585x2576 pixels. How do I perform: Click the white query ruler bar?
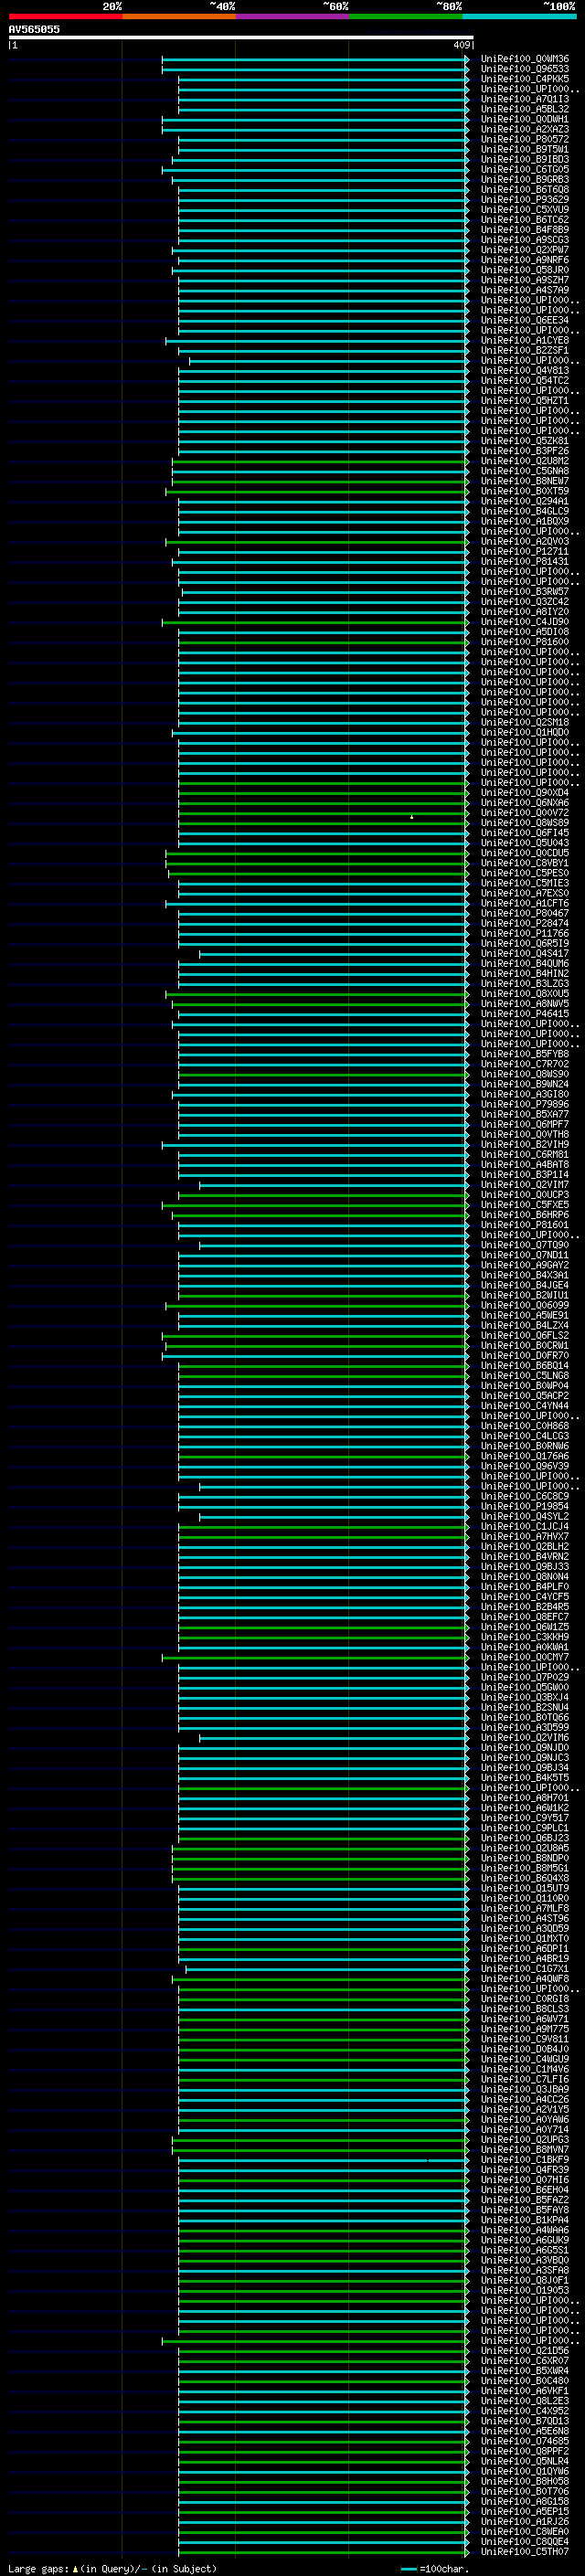[240, 38]
